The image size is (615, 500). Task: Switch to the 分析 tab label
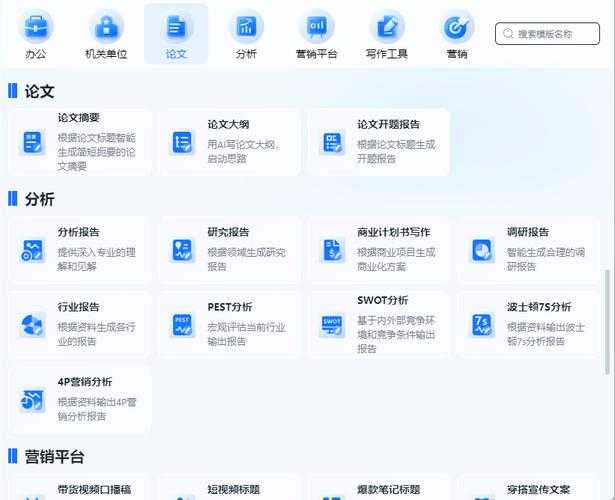[x=246, y=54]
